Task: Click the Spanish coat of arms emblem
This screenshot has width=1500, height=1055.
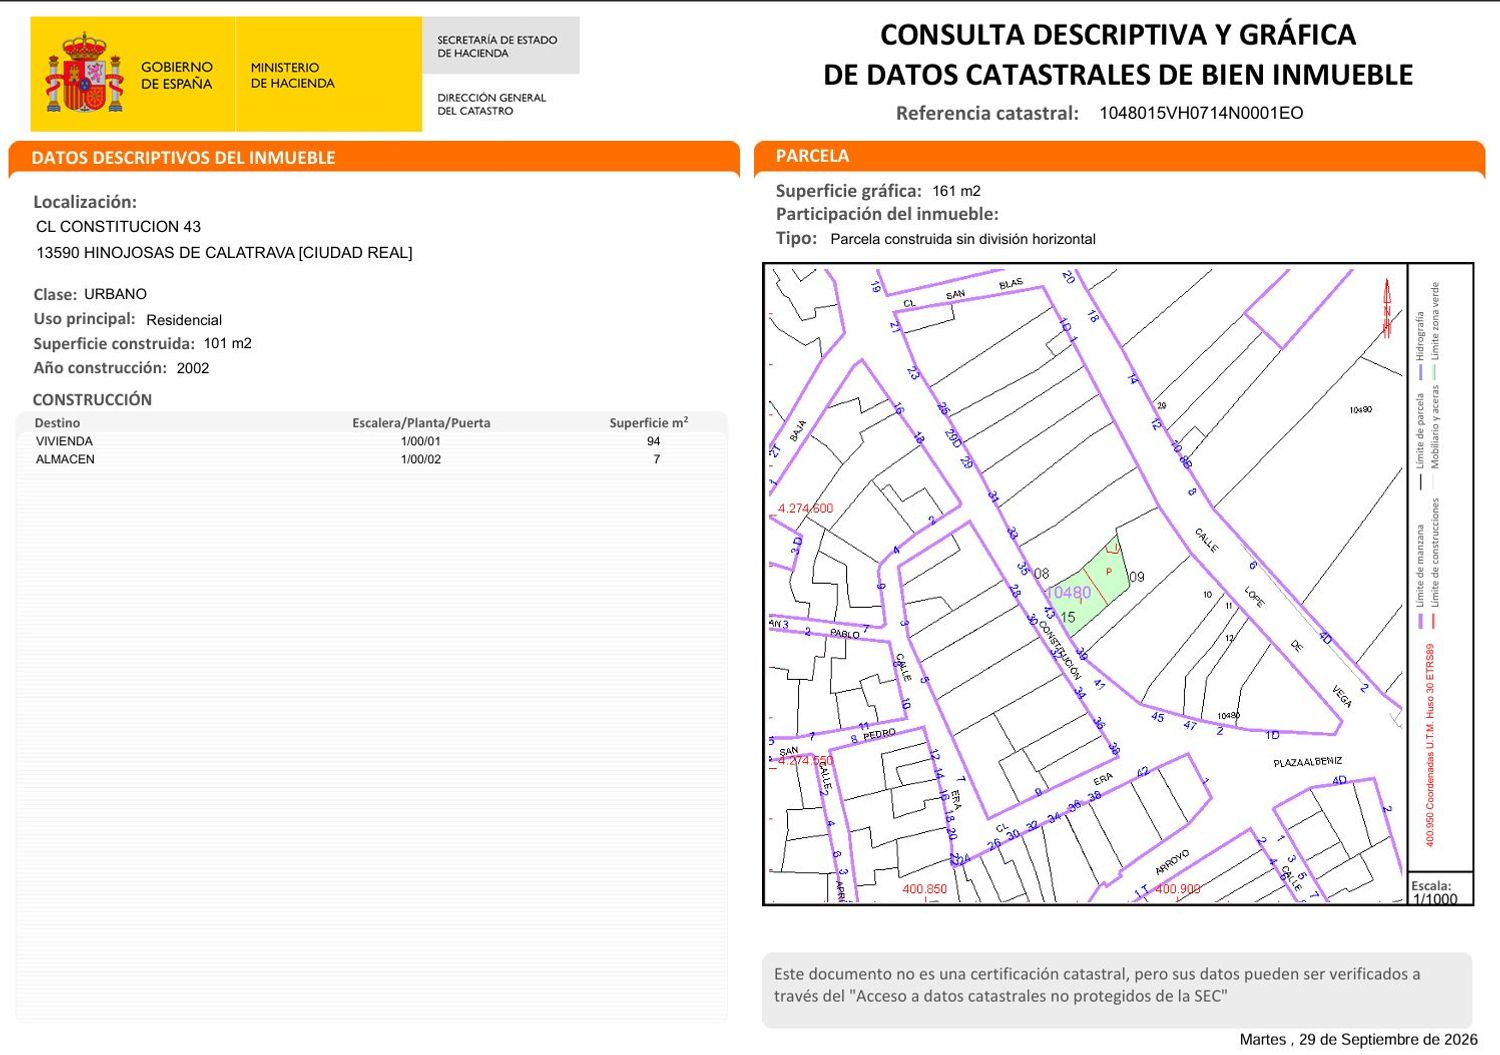Action: click(84, 73)
